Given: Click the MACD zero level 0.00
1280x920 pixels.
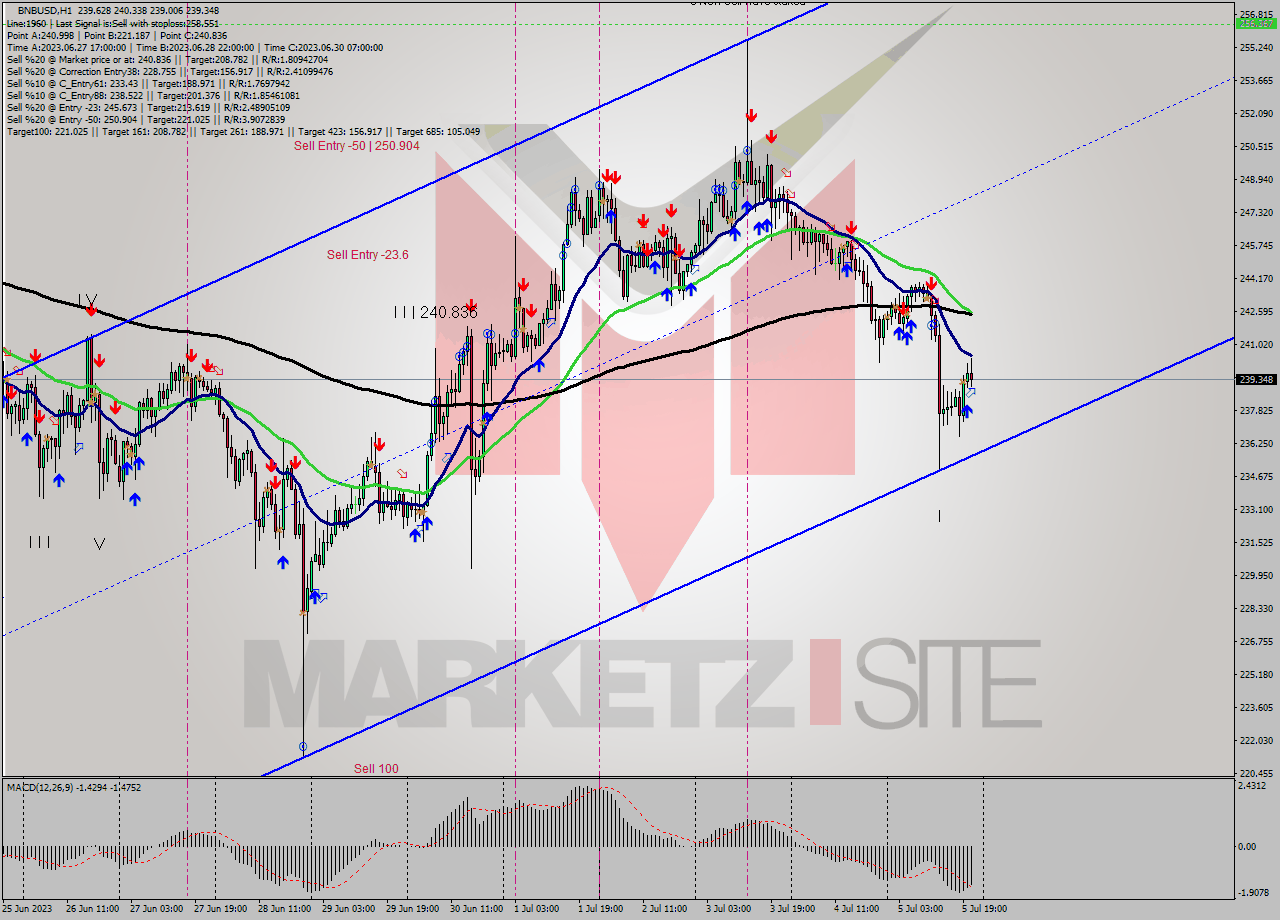Looking at the screenshot, I should click(1248, 846).
